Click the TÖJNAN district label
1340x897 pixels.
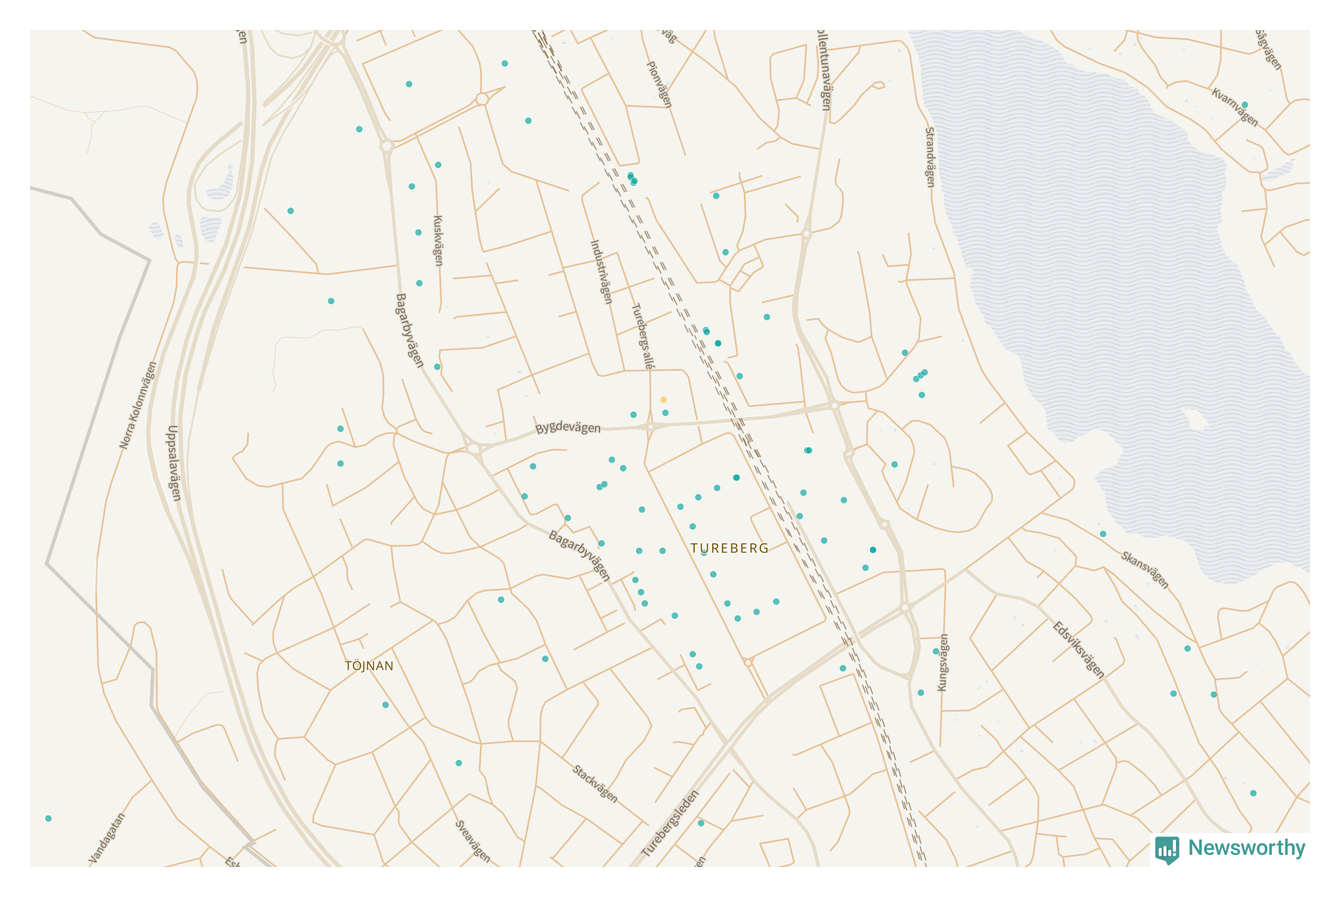coord(369,665)
